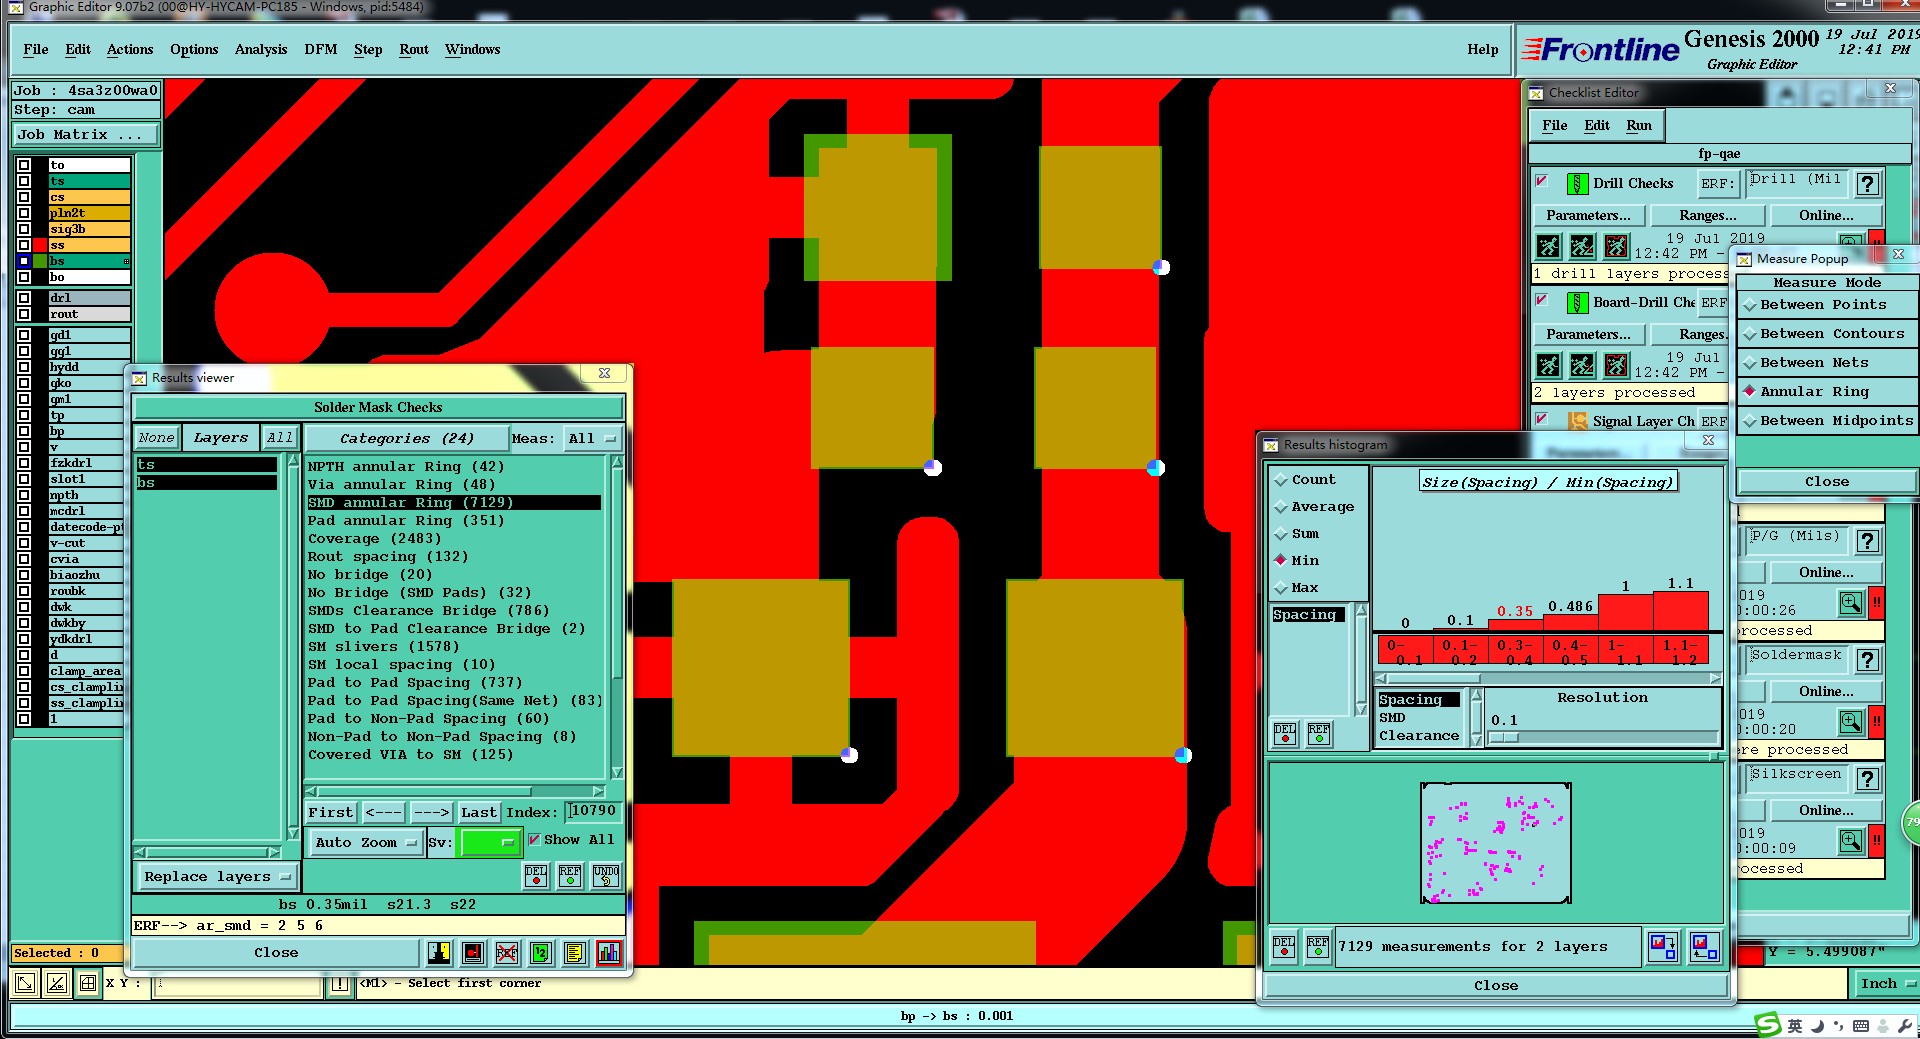Toggle the Signal Layer Checks checkbox
Viewport: 1920px width, 1039px height.
pos(1541,419)
